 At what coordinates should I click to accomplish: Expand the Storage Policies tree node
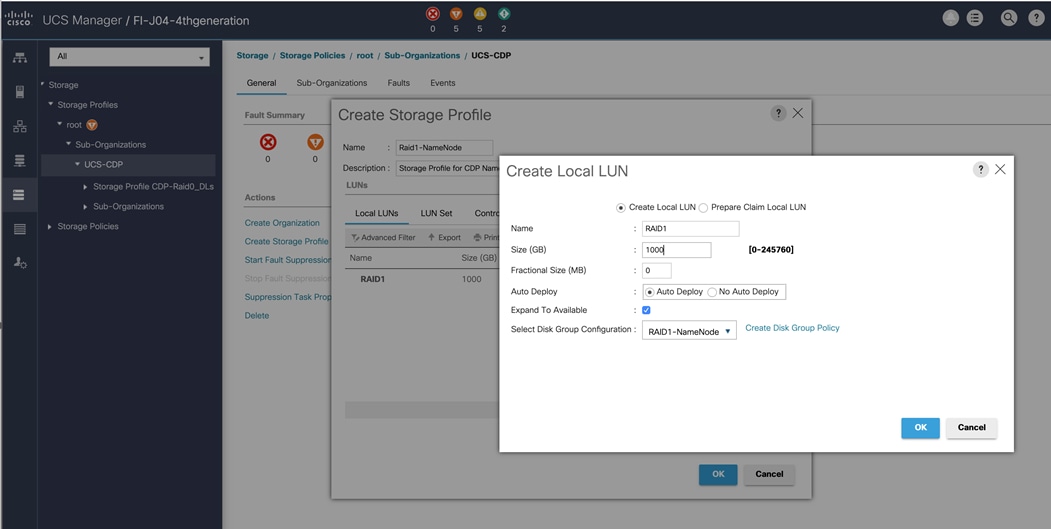coord(50,227)
